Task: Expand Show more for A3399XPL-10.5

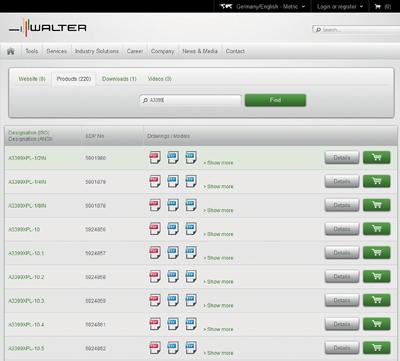Action: [219, 353]
